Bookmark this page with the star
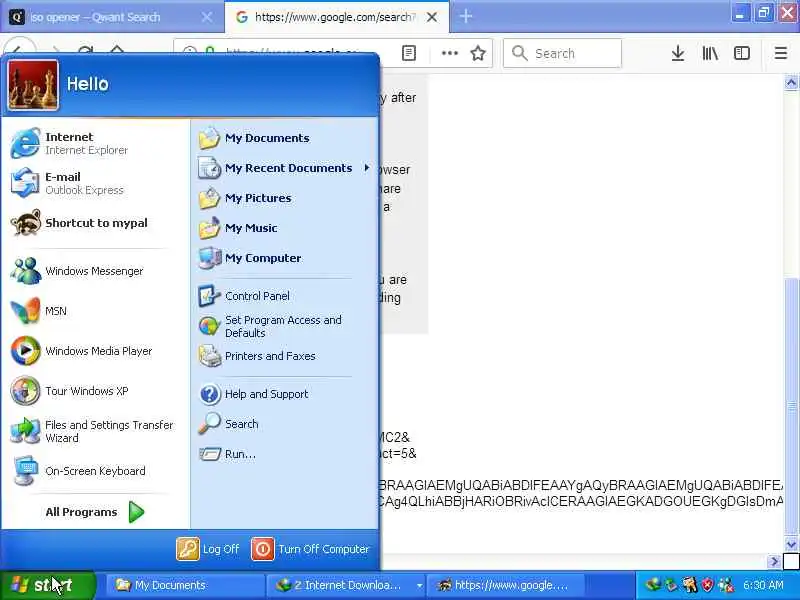The image size is (800, 600). 478,53
